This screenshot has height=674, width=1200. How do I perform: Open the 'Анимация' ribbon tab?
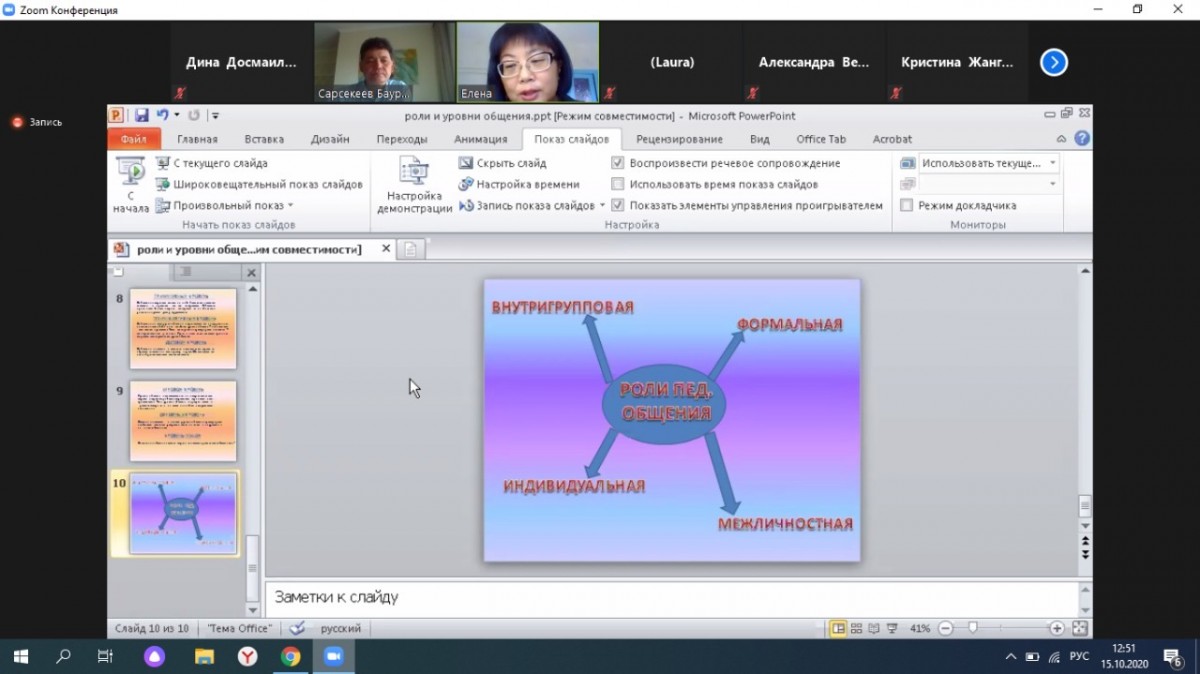480,139
